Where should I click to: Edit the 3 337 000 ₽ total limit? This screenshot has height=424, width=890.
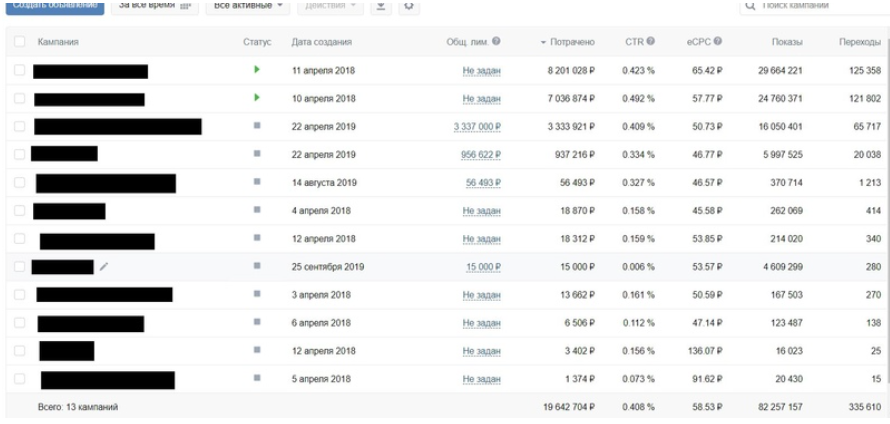(x=477, y=127)
